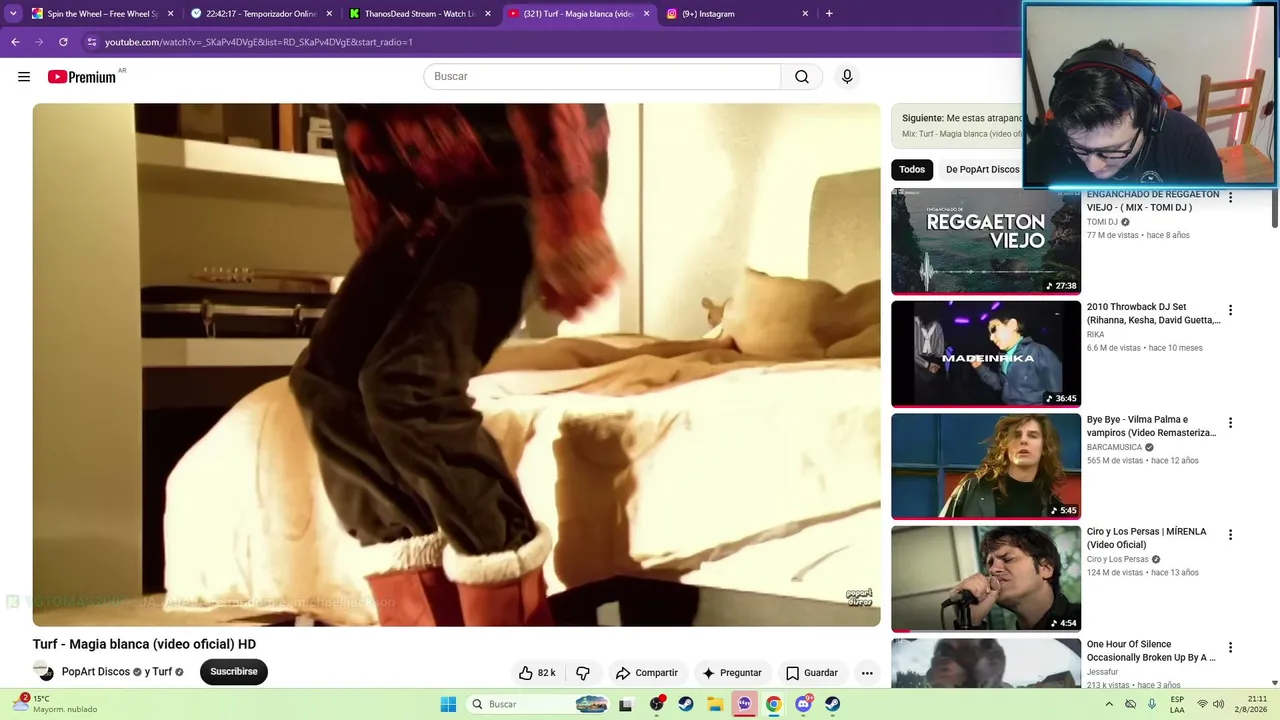The image size is (1280, 720).
Task: Open options for Ciro y Los Persas MÍRENLA
Action: point(1230,535)
